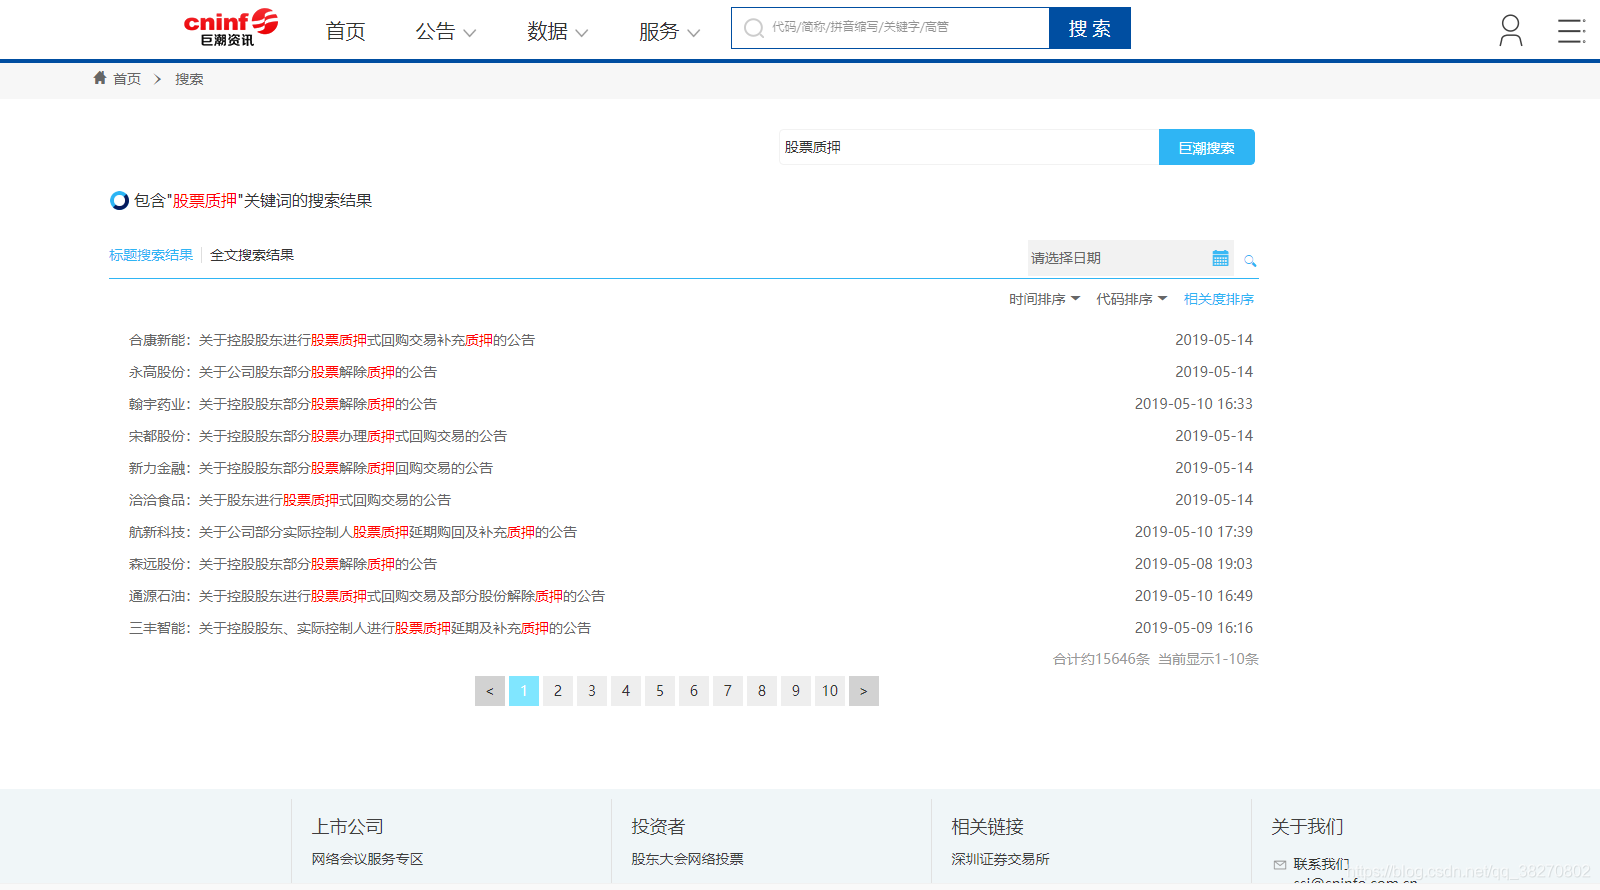Click the magnifier icon next to date field
The height and width of the screenshot is (890, 1600).
pyautogui.click(x=1250, y=260)
